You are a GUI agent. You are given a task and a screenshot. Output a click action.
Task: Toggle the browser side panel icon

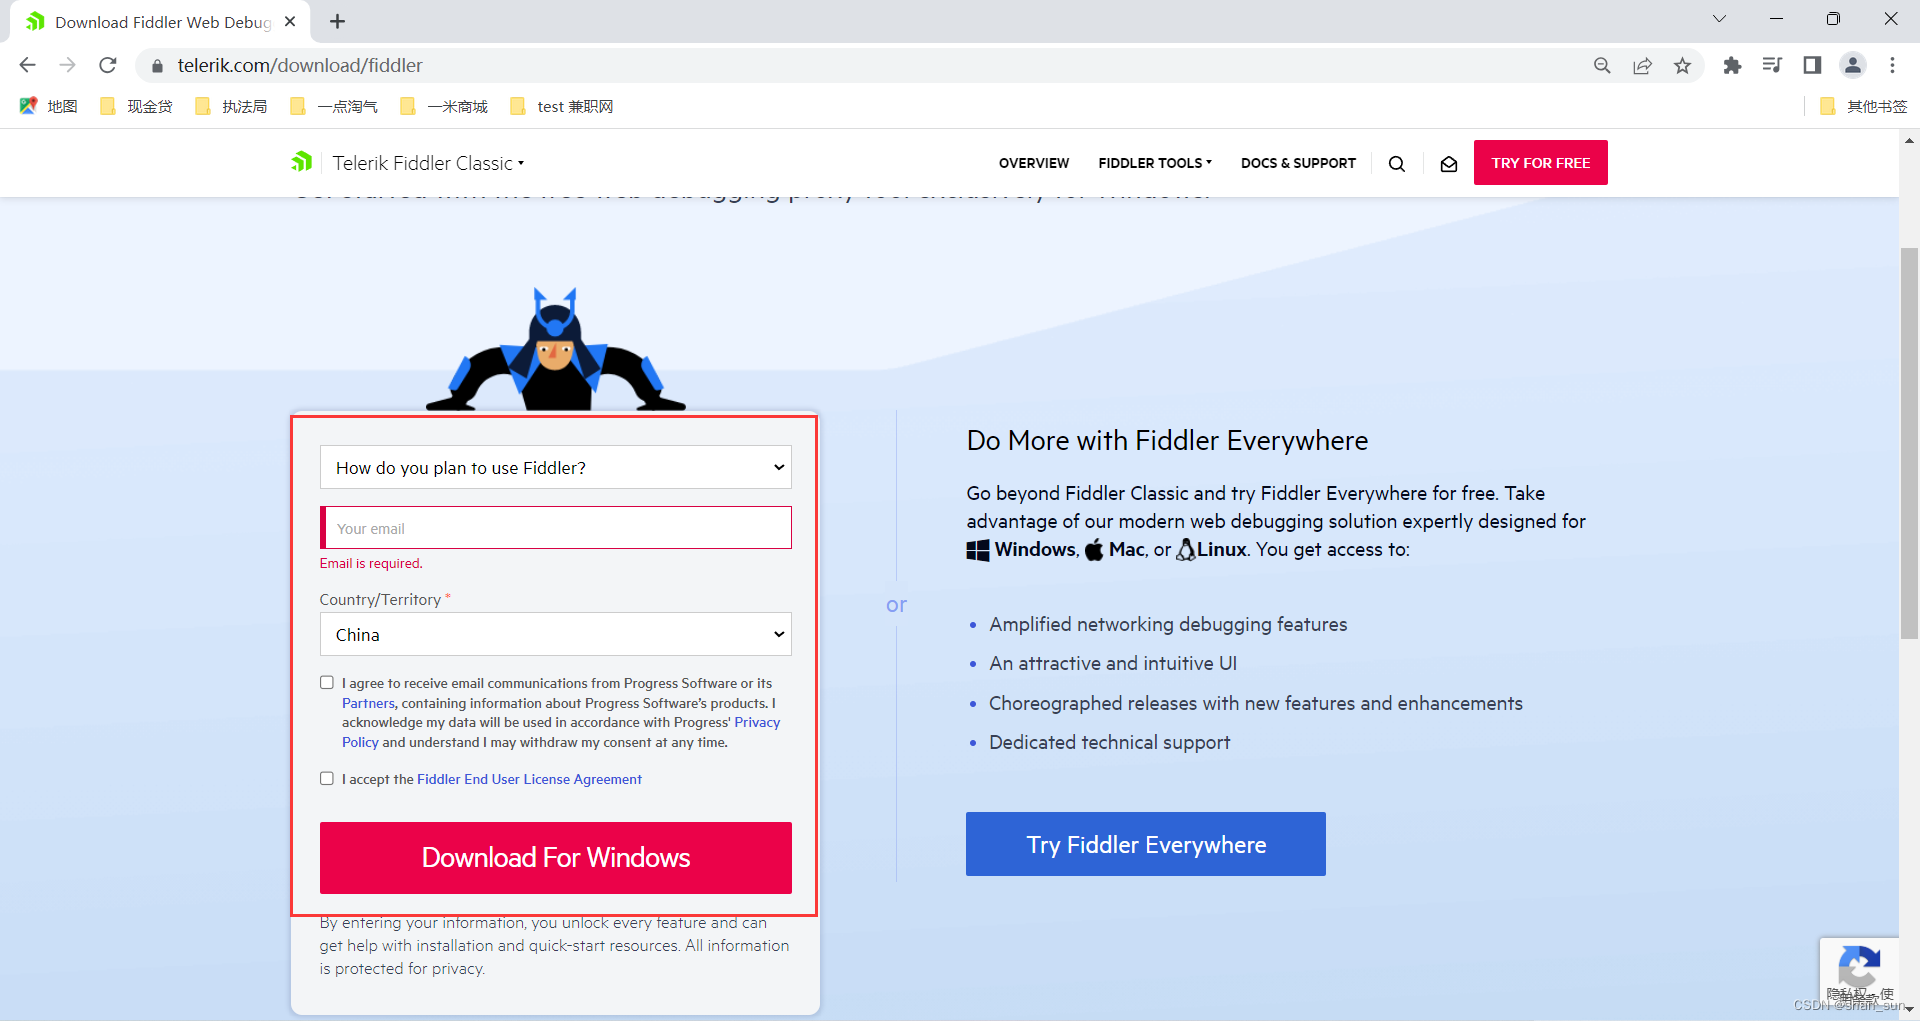pos(1812,65)
